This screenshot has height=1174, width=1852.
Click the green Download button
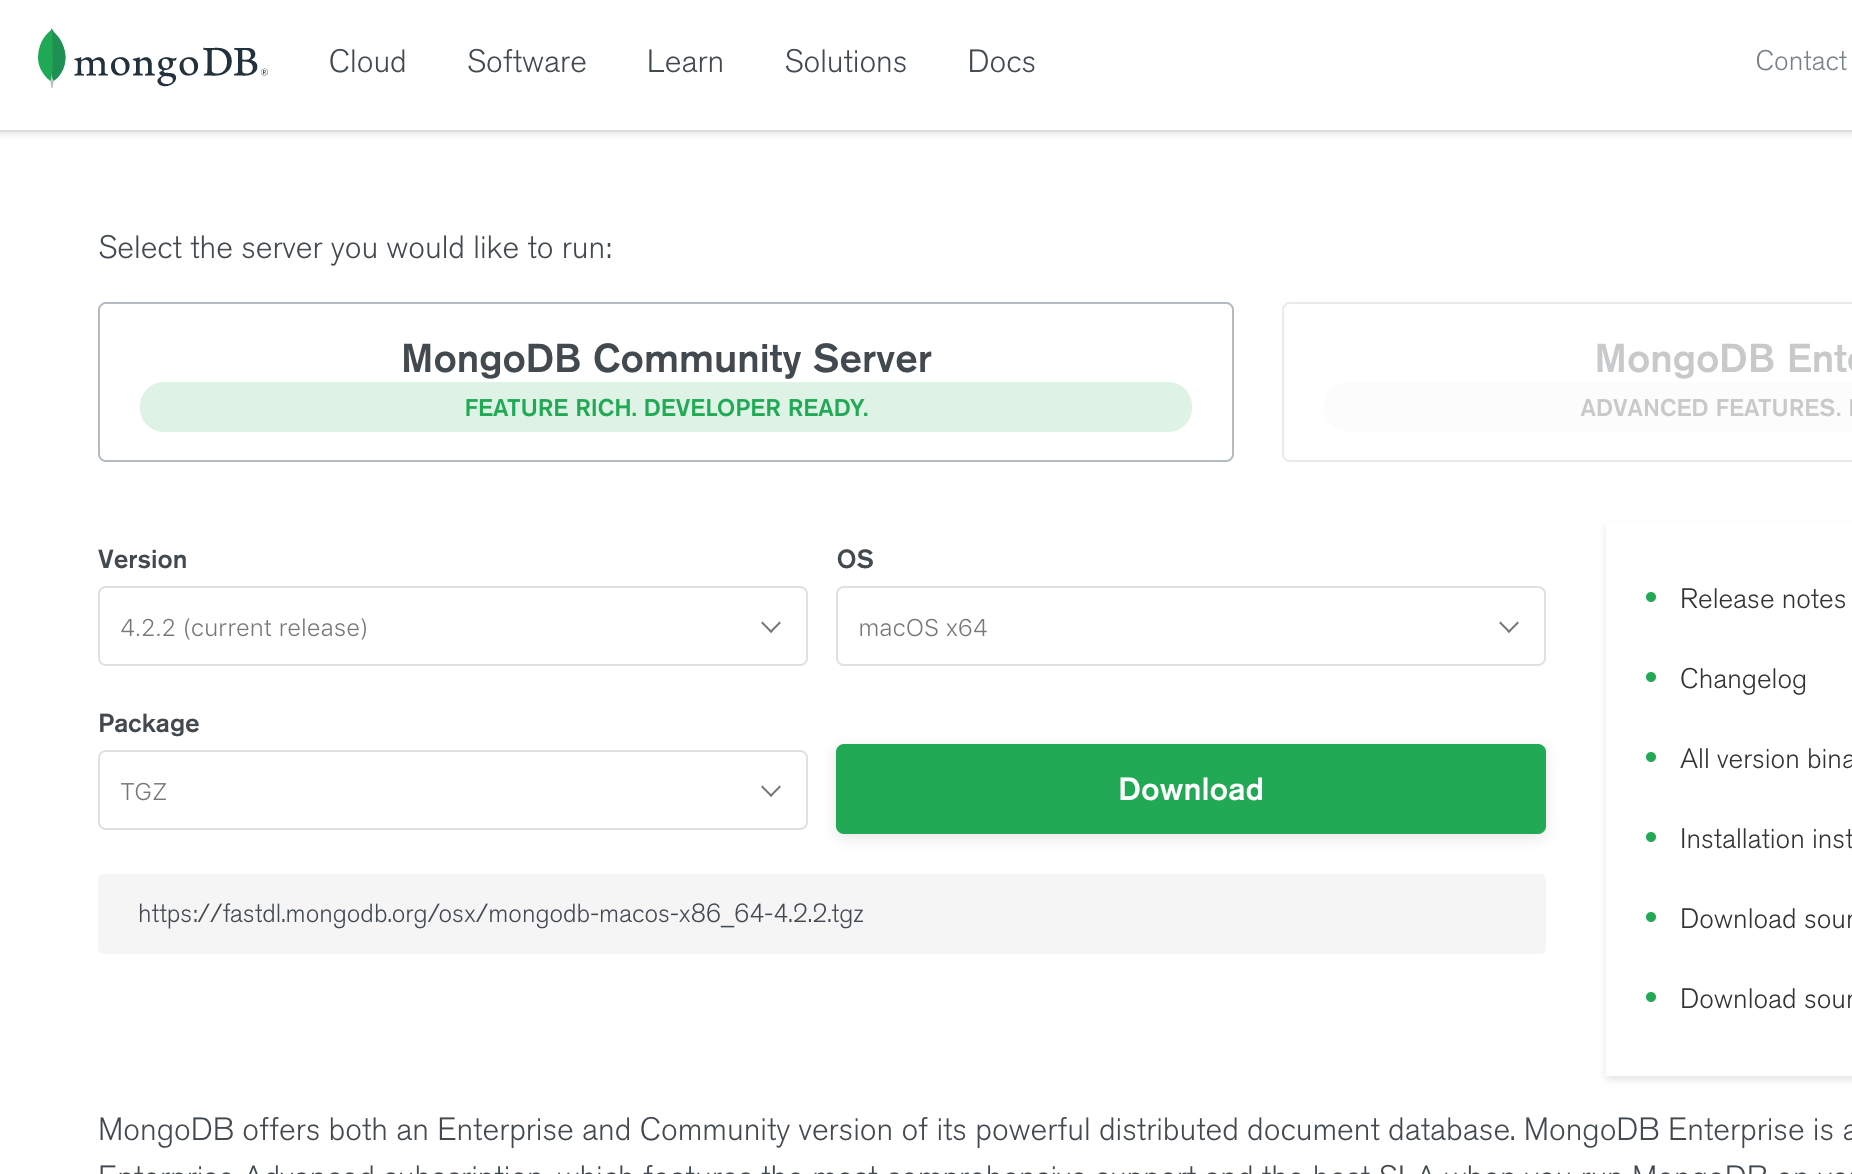coord(1191,789)
